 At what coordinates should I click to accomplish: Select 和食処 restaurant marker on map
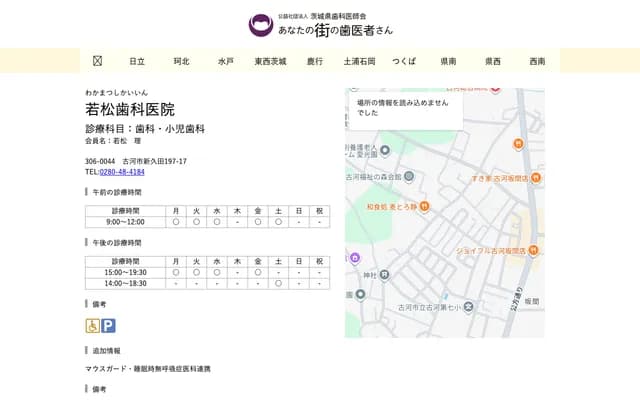(424, 207)
